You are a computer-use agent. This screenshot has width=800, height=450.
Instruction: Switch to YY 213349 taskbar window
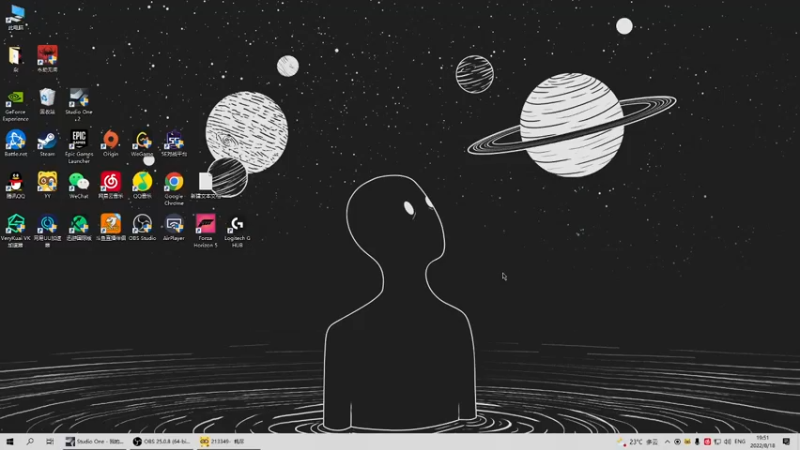click(x=228, y=441)
